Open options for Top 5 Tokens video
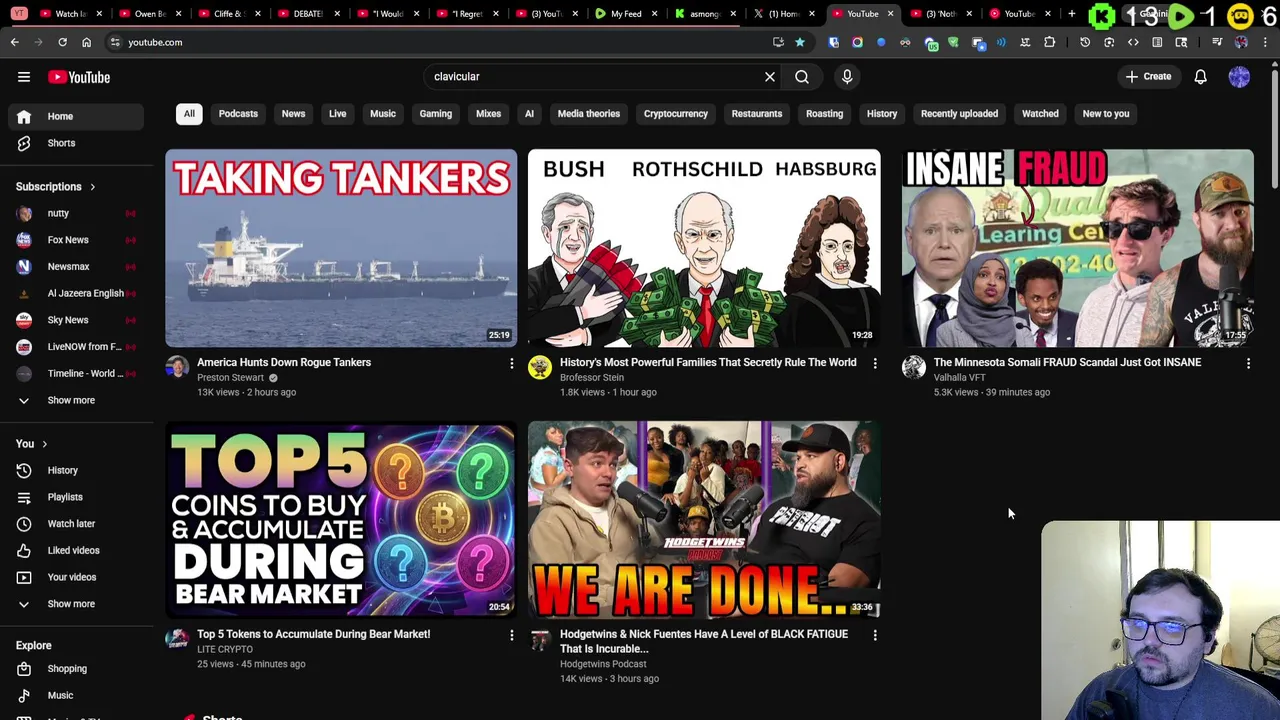 pos(511,635)
